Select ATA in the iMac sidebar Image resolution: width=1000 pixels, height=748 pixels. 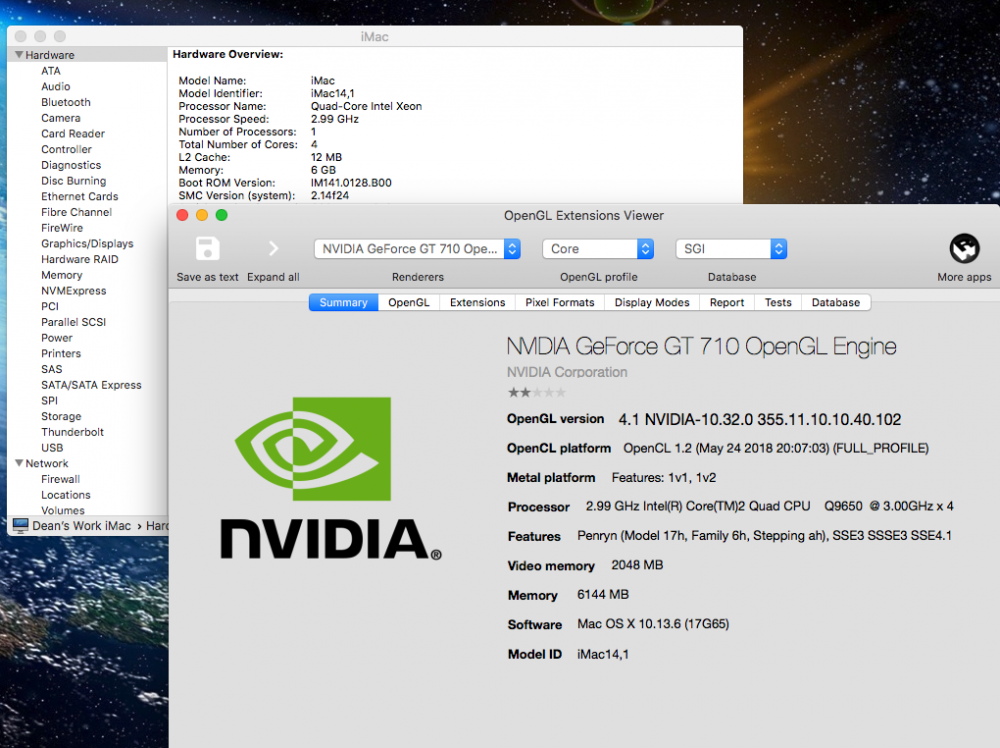tap(51, 71)
